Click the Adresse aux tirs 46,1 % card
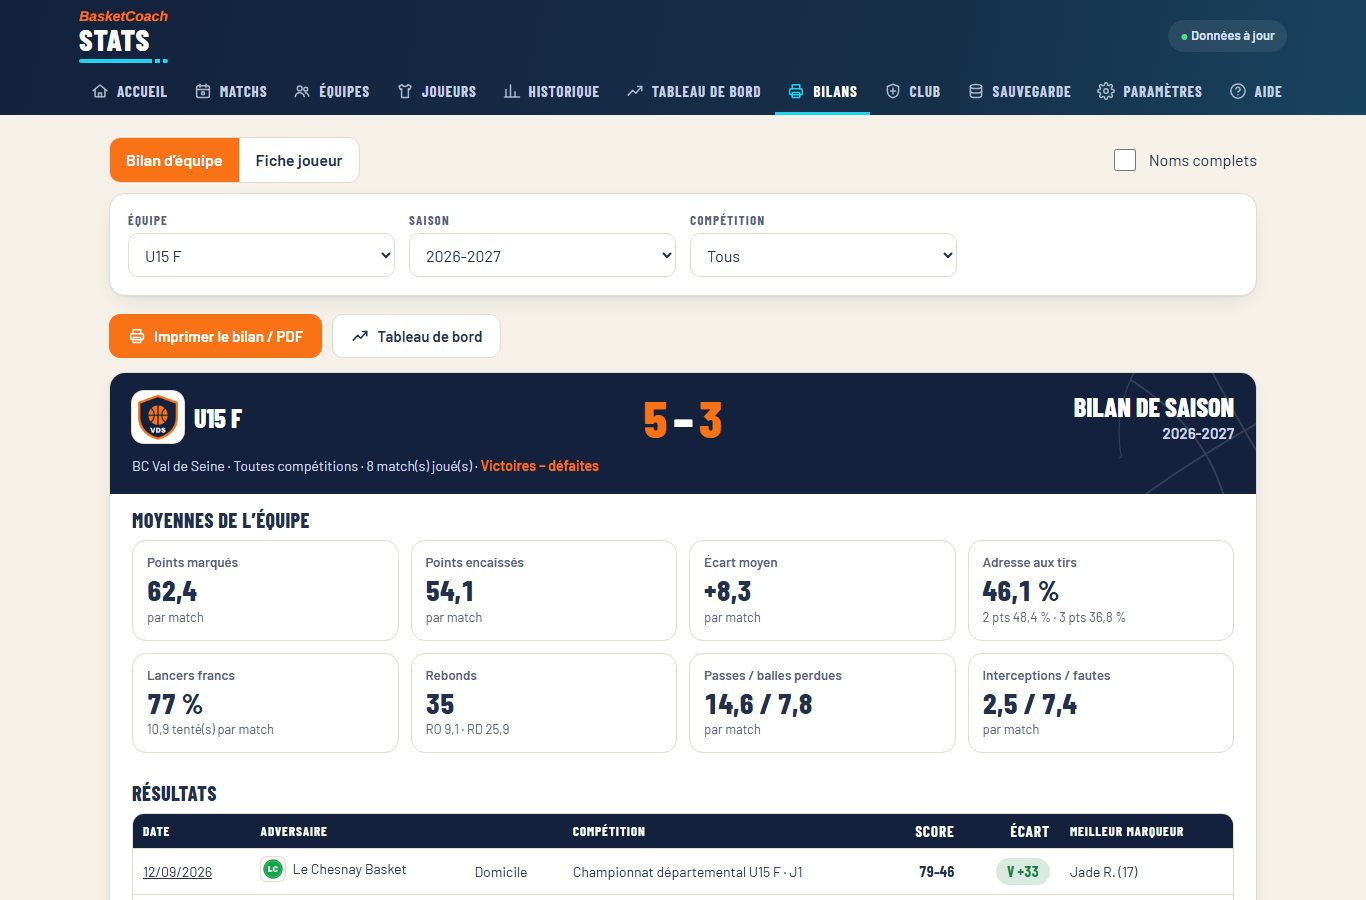Image resolution: width=1366 pixels, height=900 pixels. click(1101, 590)
